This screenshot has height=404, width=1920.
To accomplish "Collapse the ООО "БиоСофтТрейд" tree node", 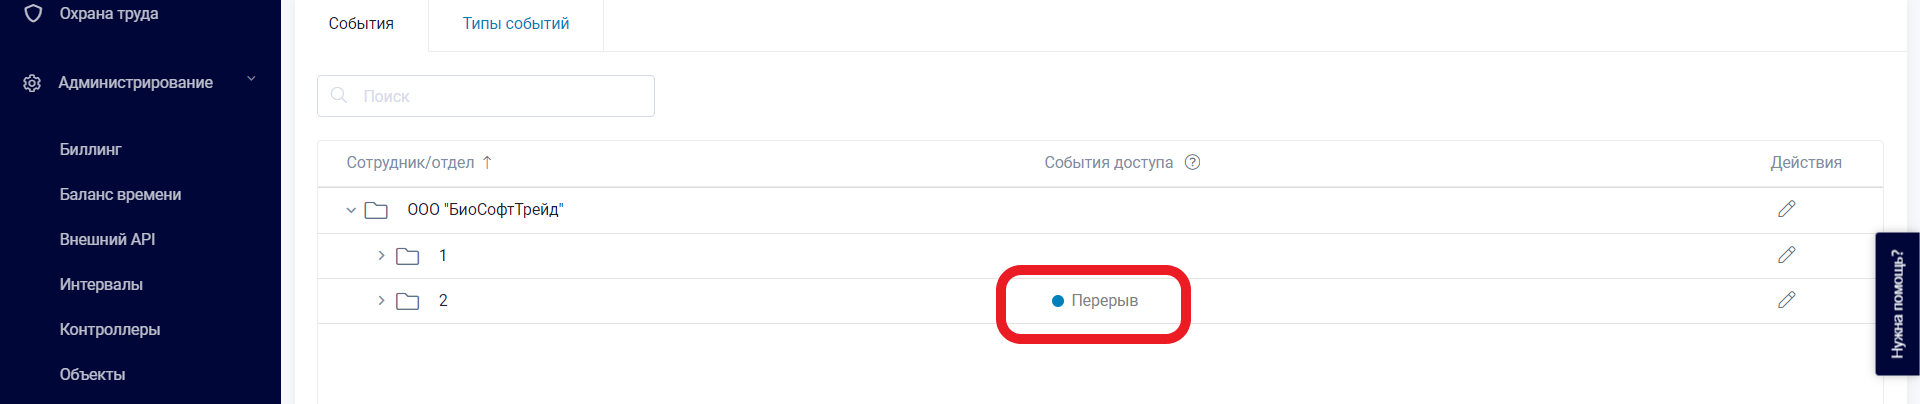I will 351,210.
